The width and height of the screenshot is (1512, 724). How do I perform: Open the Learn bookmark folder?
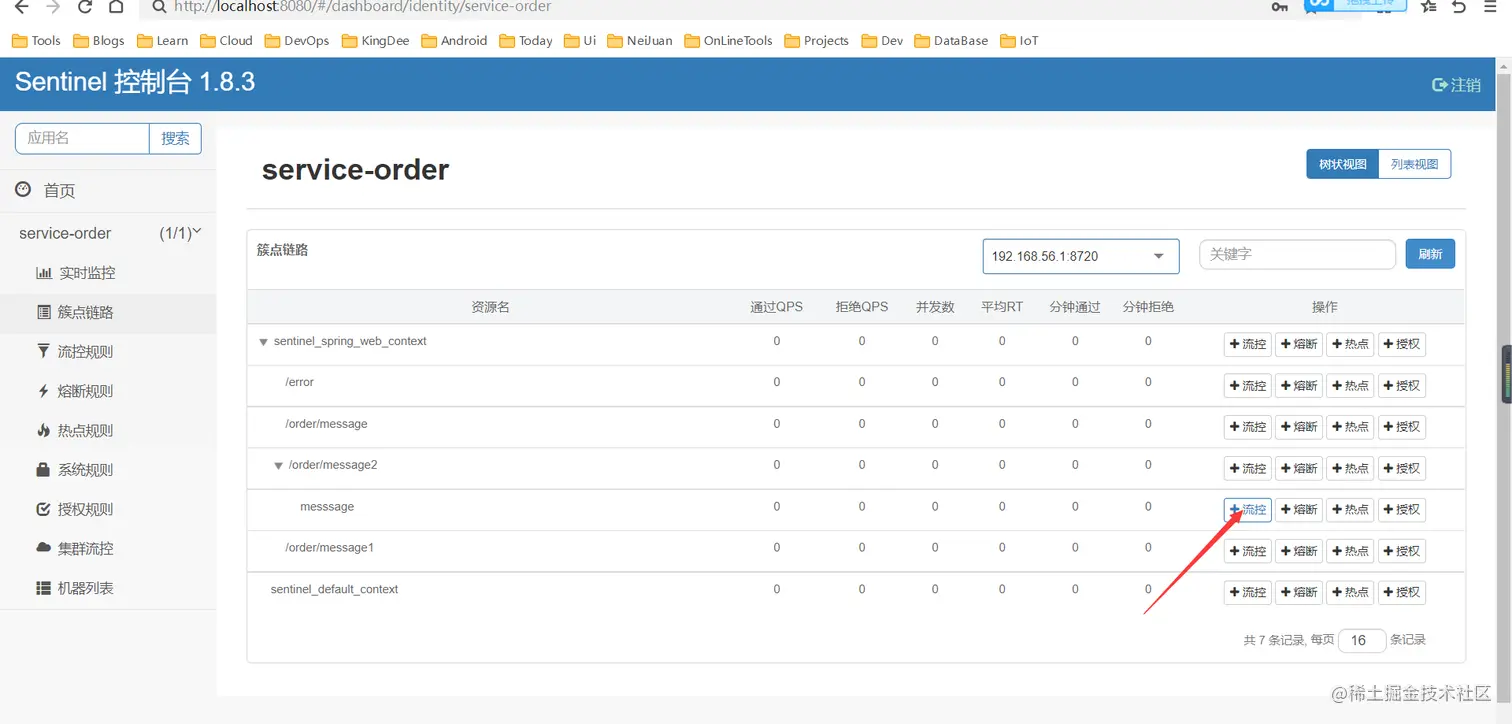tap(162, 41)
